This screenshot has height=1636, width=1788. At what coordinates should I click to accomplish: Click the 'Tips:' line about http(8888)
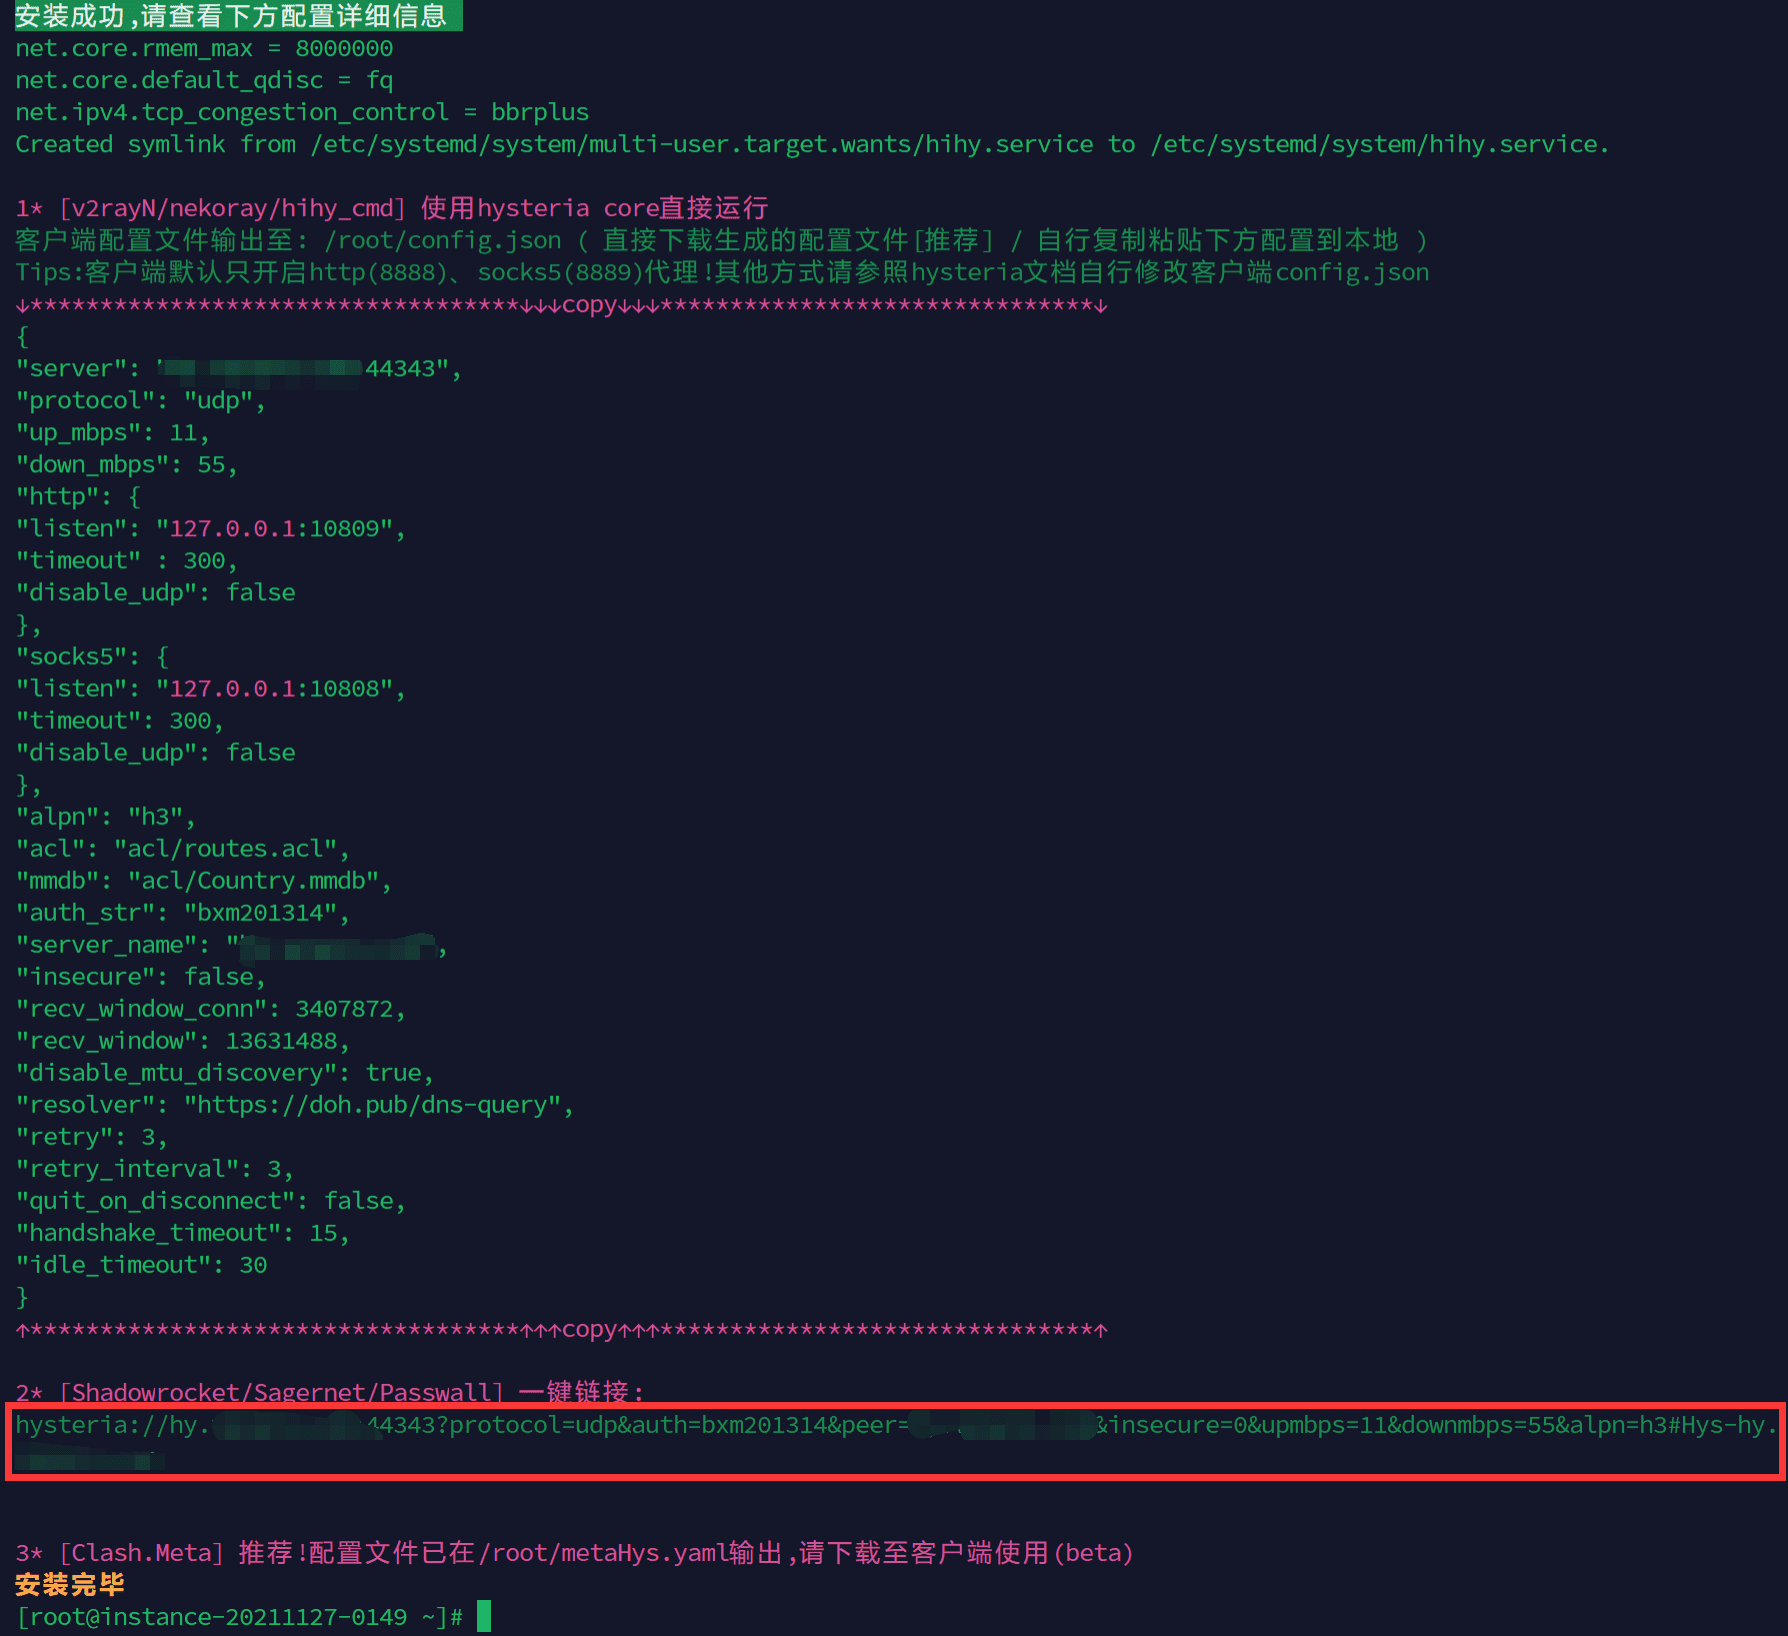[722, 272]
